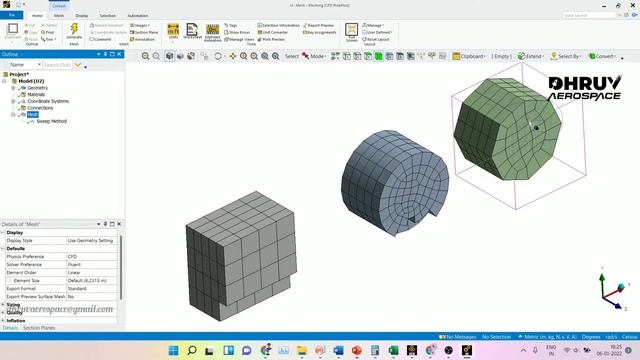Open Excel from the taskbar
The width and height of the screenshot is (640, 360).
point(393,350)
